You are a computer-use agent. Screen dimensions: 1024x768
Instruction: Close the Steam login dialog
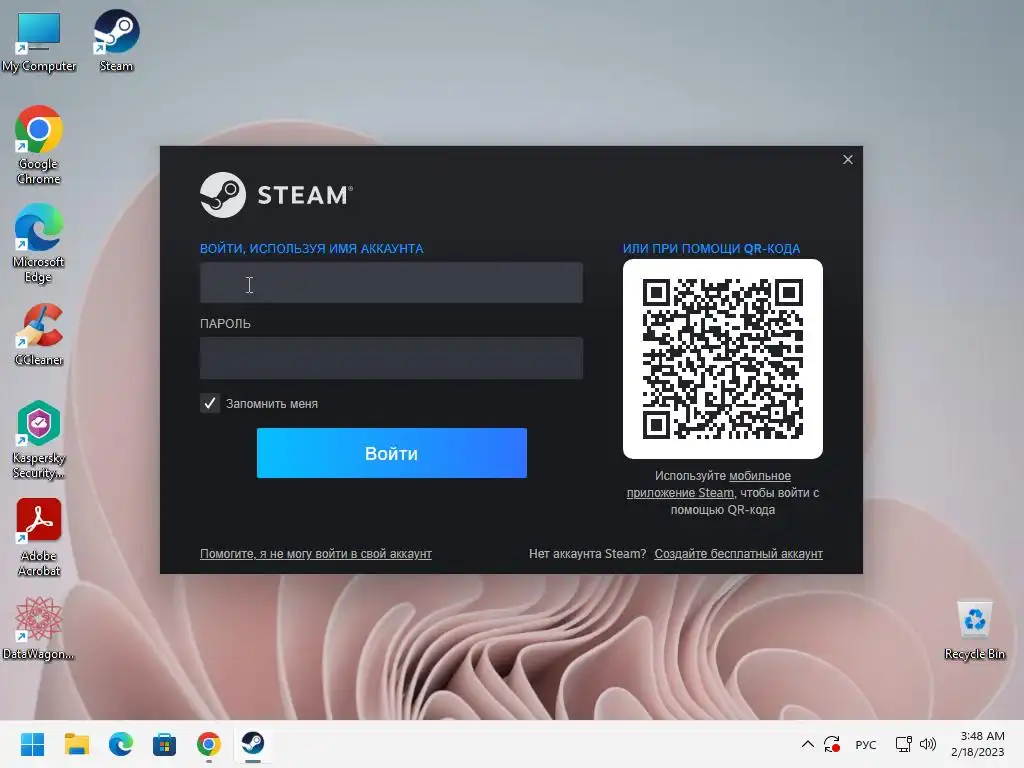click(x=848, y=159)
